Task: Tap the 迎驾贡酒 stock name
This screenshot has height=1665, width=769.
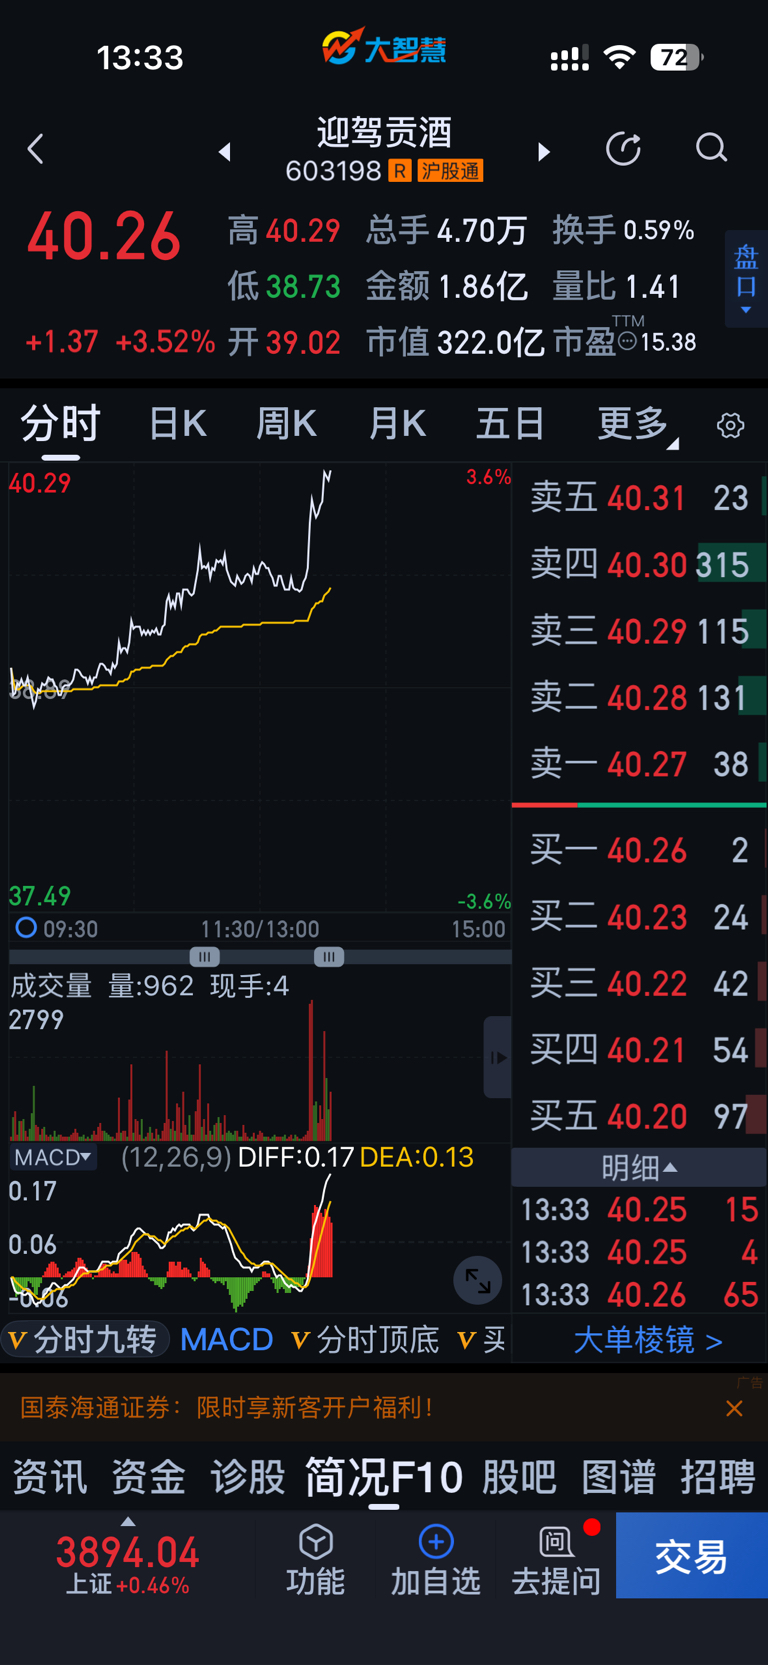Action: 384,132
